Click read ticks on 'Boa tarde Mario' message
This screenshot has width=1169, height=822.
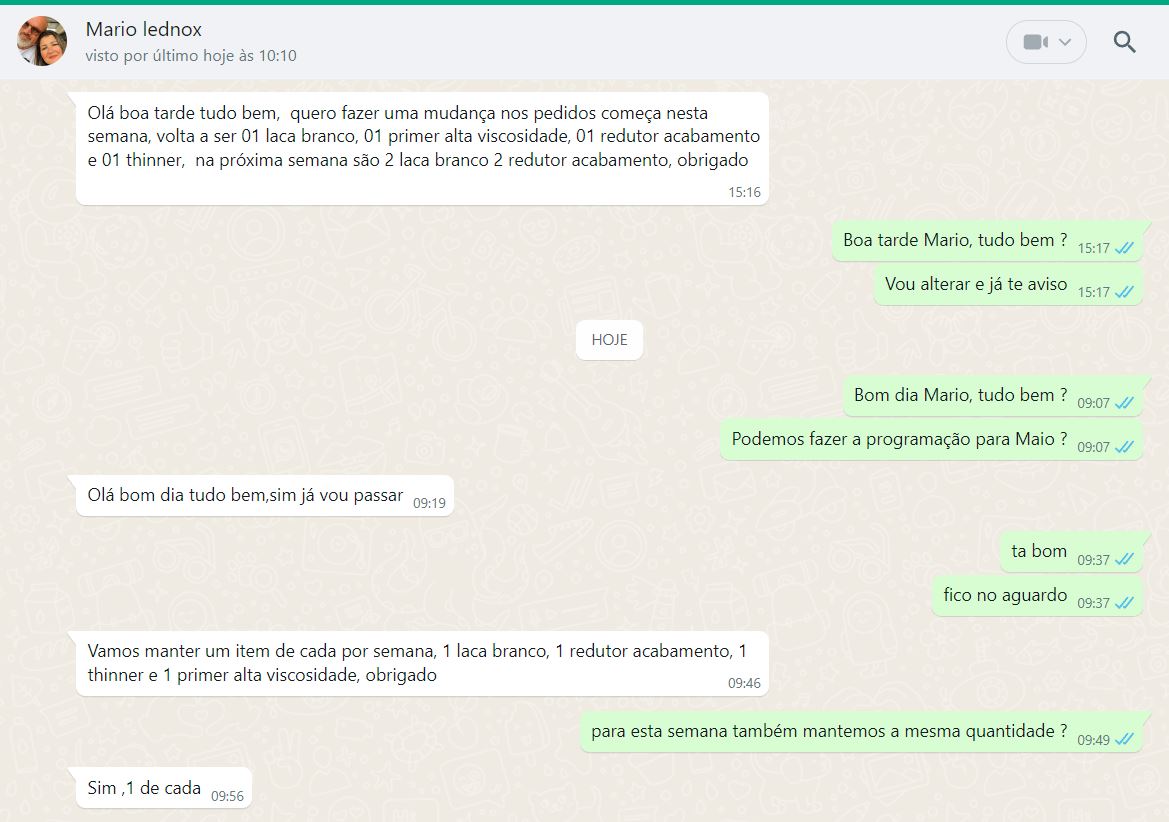tap(1124, 248)
